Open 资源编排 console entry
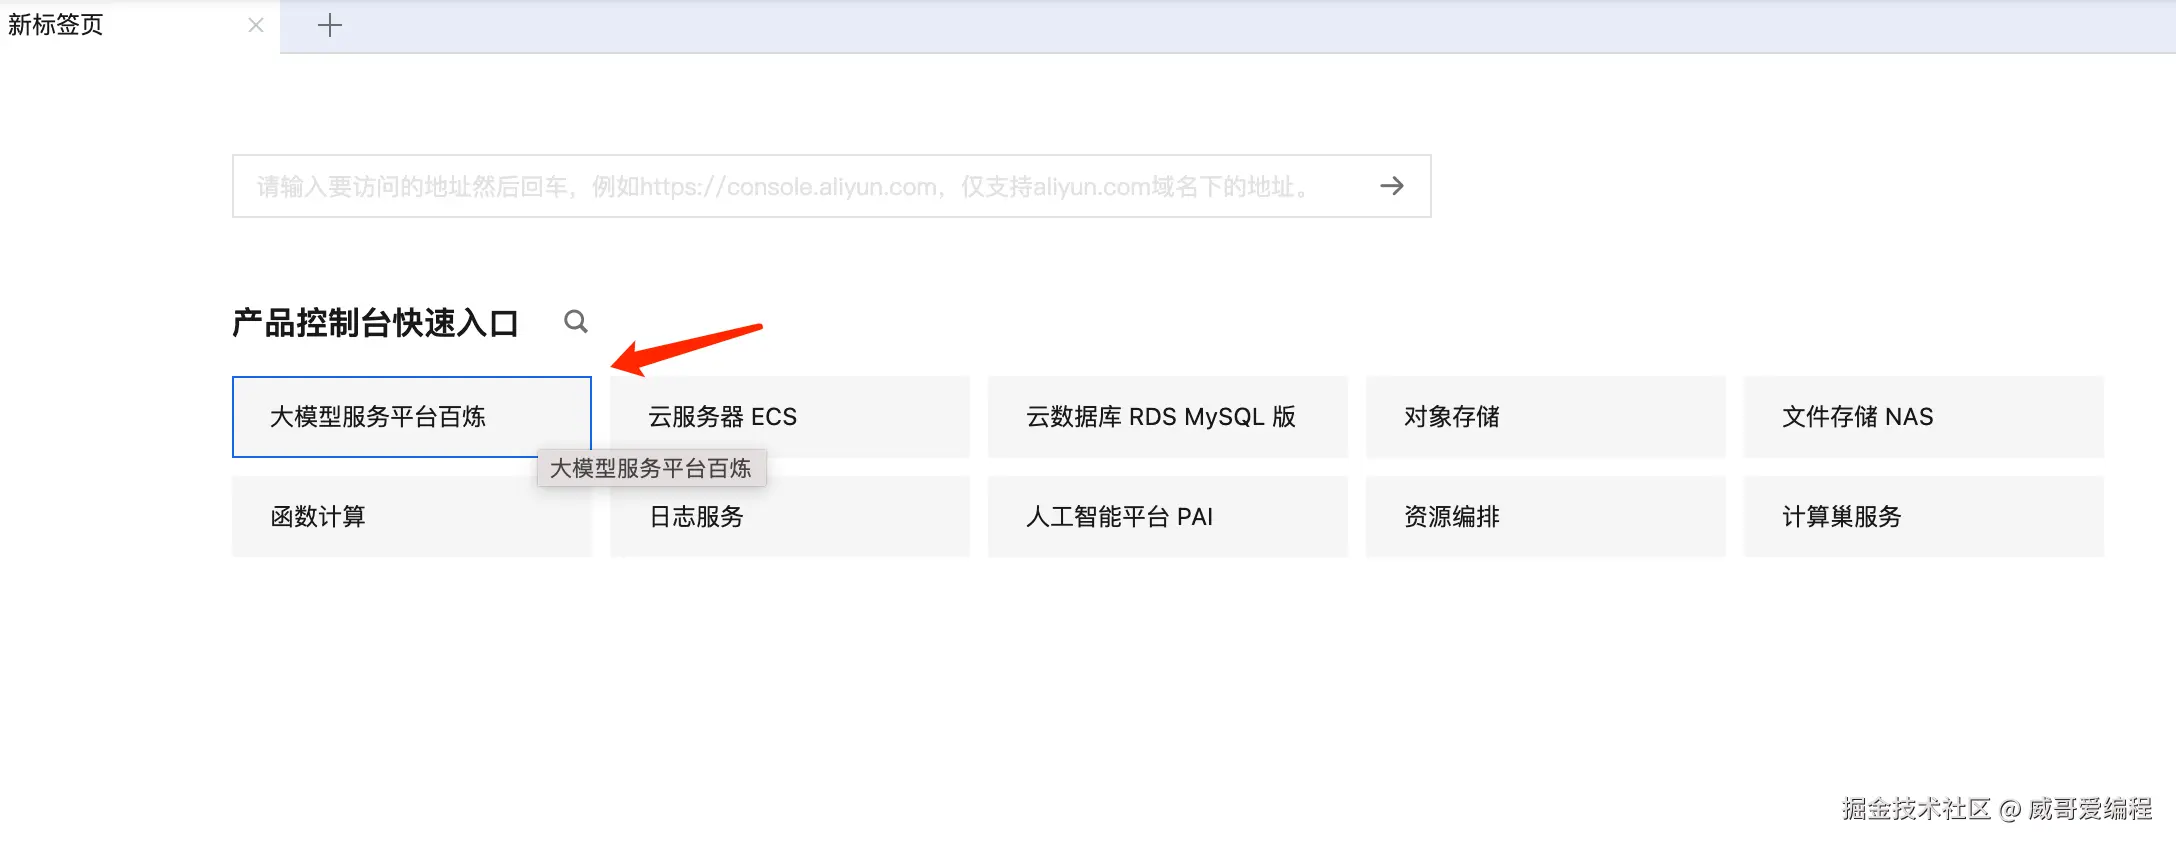Image resolution: width=2176 pixels, height=846 pixels. [x=1546, y=517]
